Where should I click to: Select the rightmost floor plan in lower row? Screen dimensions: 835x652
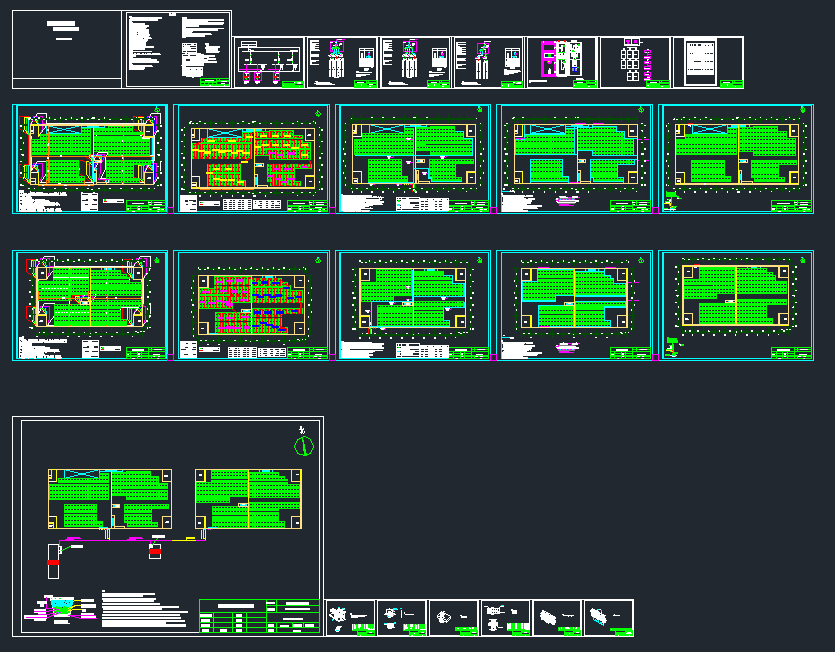[x=737, y=305]
